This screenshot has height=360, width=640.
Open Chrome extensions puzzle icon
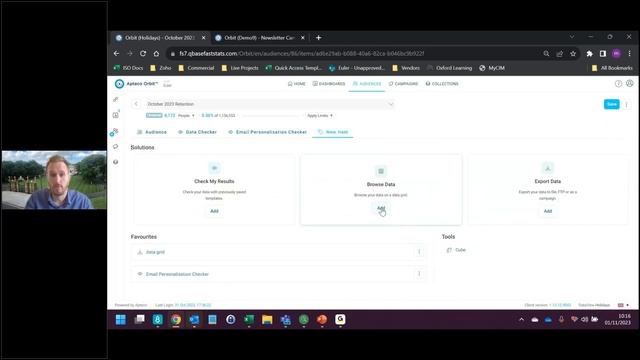[x=589, y=53]
